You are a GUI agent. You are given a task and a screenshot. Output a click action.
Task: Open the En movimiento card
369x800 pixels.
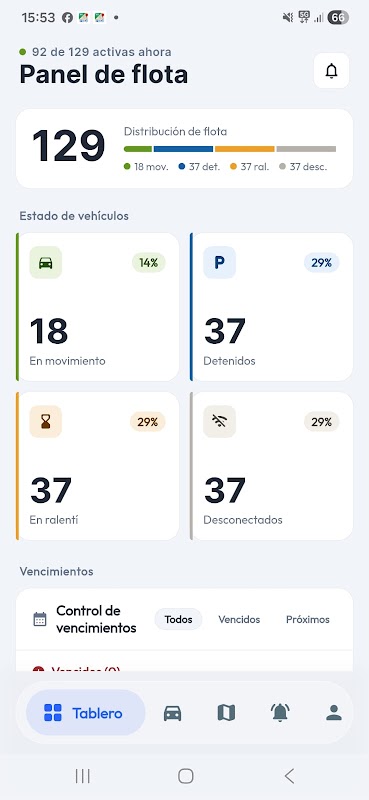pos(97,307)
